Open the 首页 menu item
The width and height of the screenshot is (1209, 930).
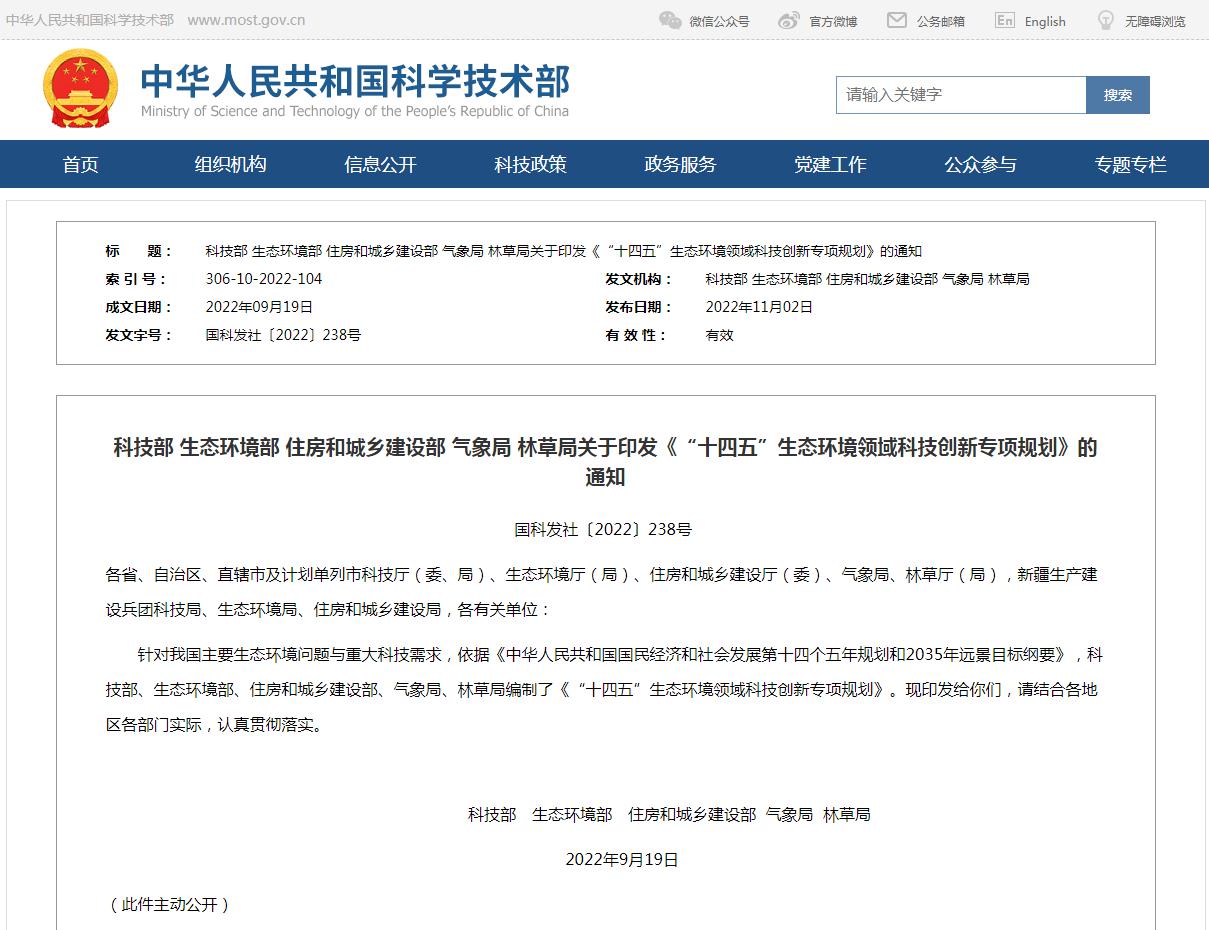(x=80, y=165)
